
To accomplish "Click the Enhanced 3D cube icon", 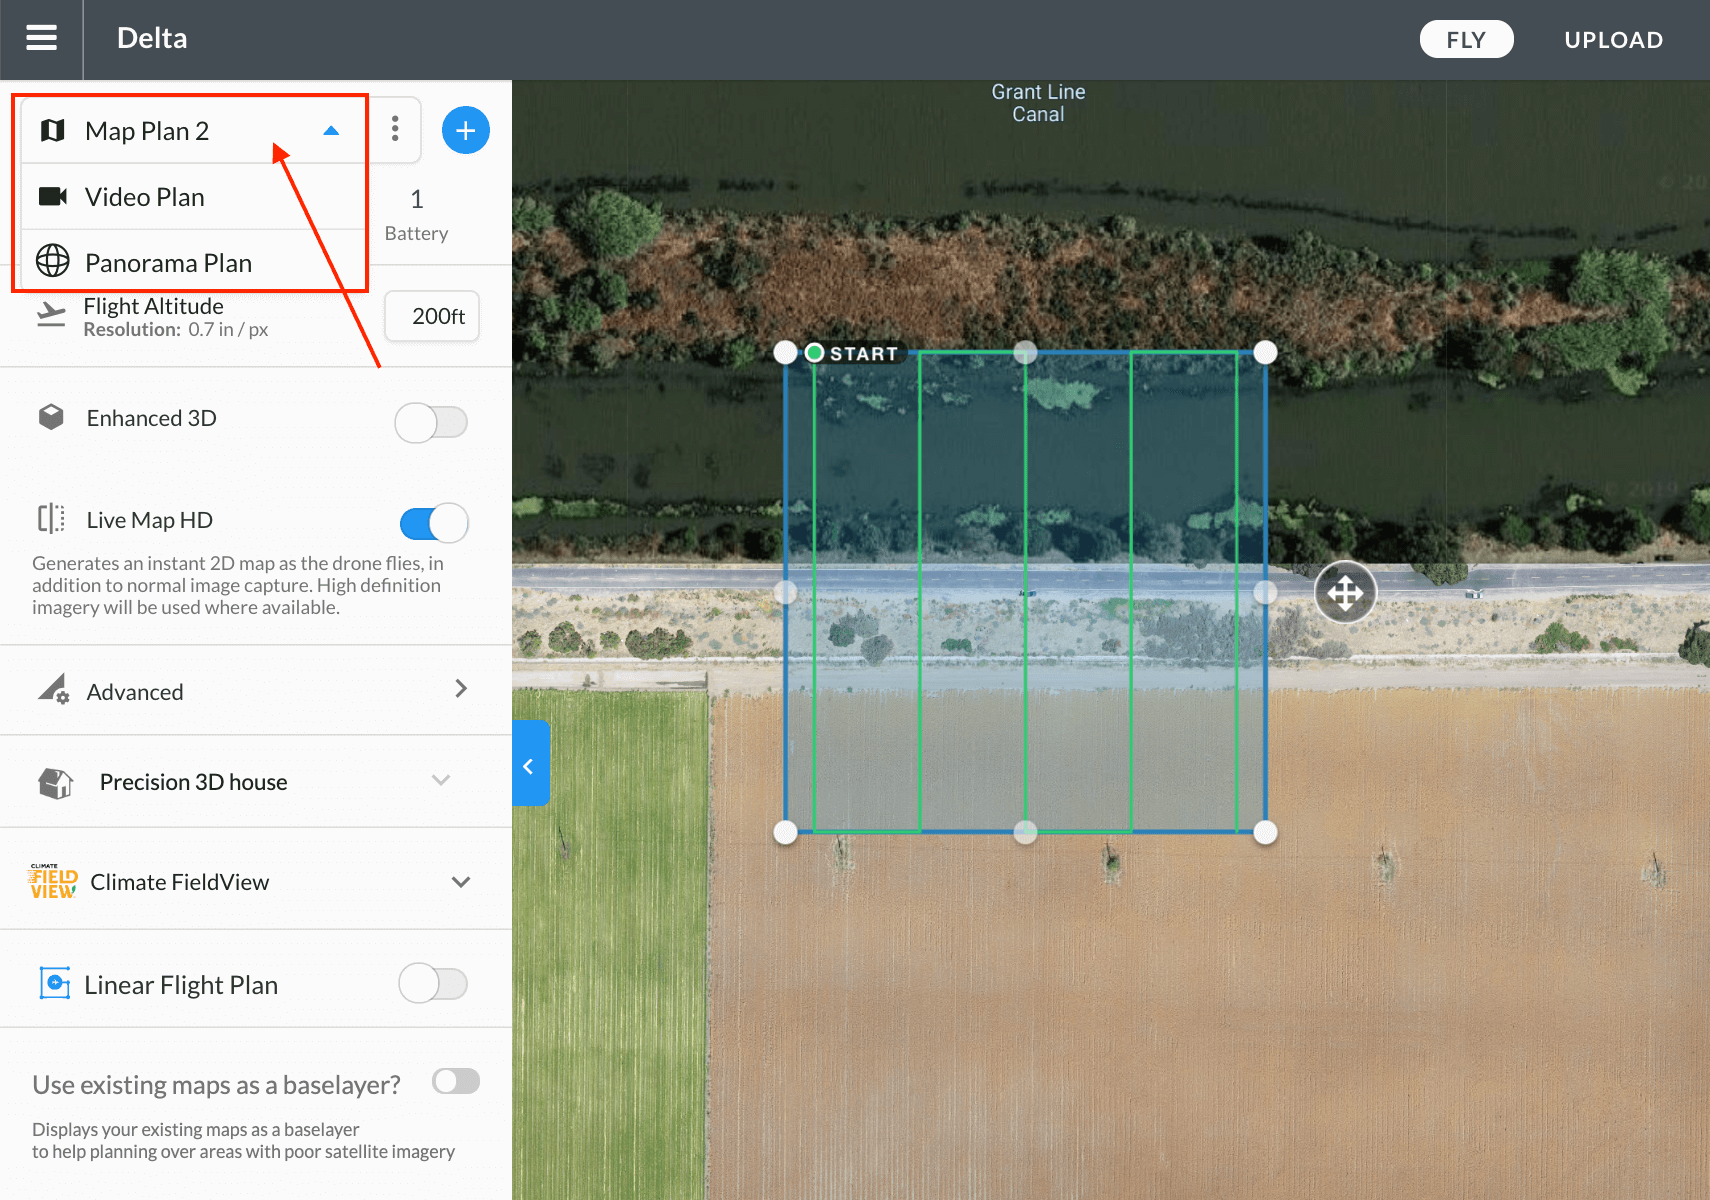I will pyautogui.click(x=51, y=417).
